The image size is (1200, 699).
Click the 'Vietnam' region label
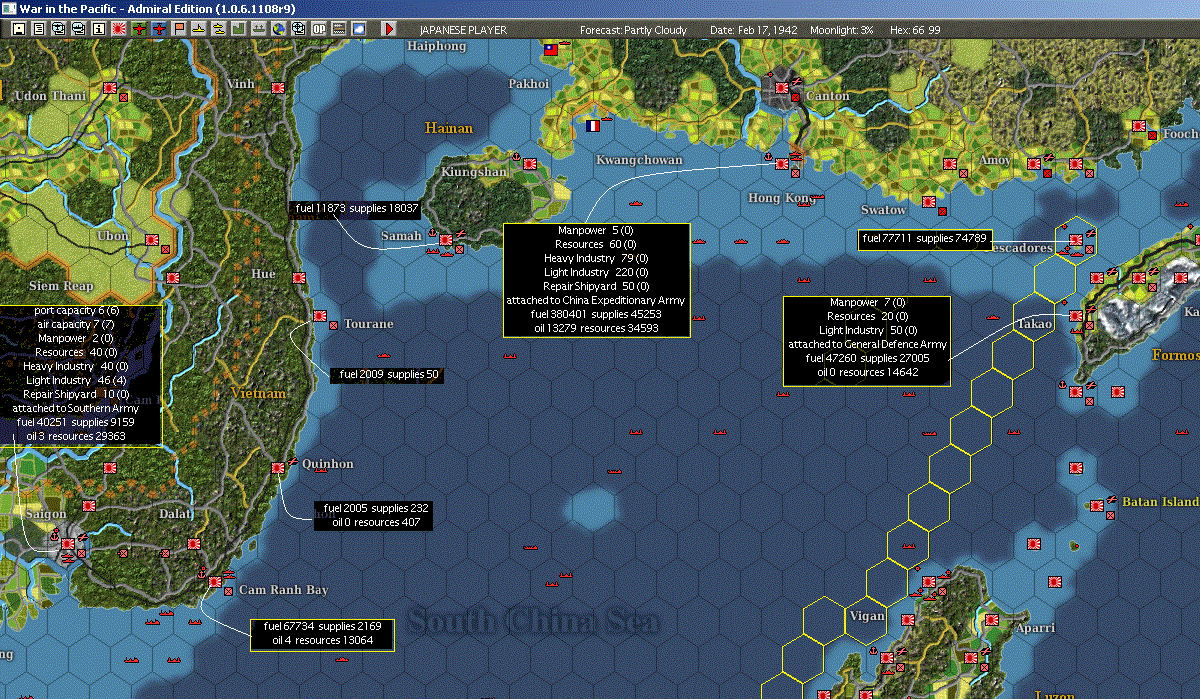pyautogui.click(x=258, y=393)
